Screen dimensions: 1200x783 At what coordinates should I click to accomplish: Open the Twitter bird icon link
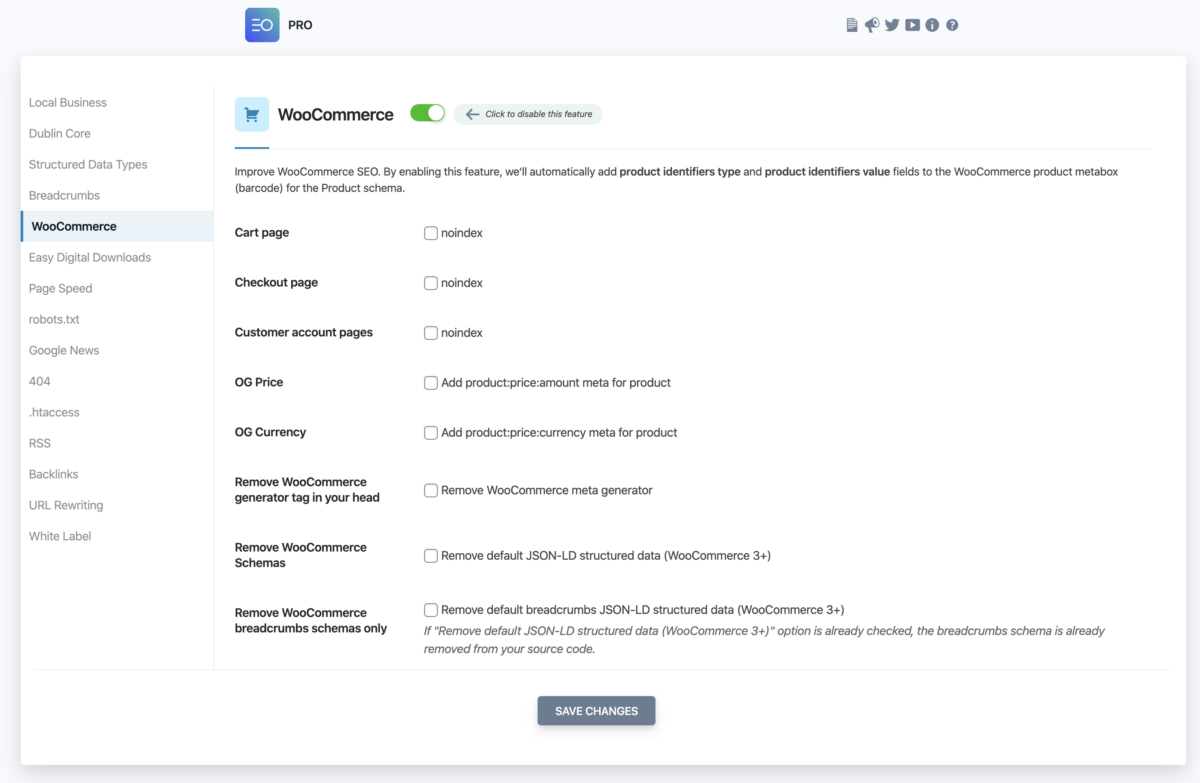(892, 25)
